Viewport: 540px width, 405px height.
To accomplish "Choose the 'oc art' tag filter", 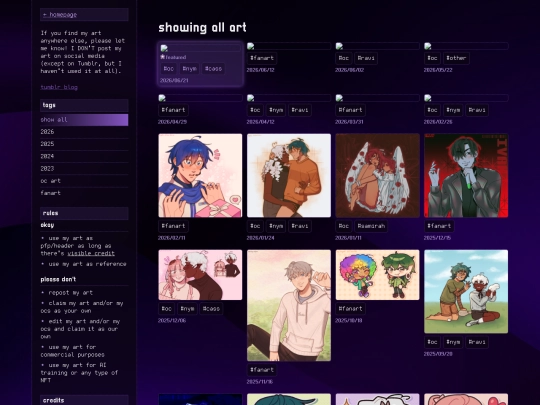I will point(84,181).
